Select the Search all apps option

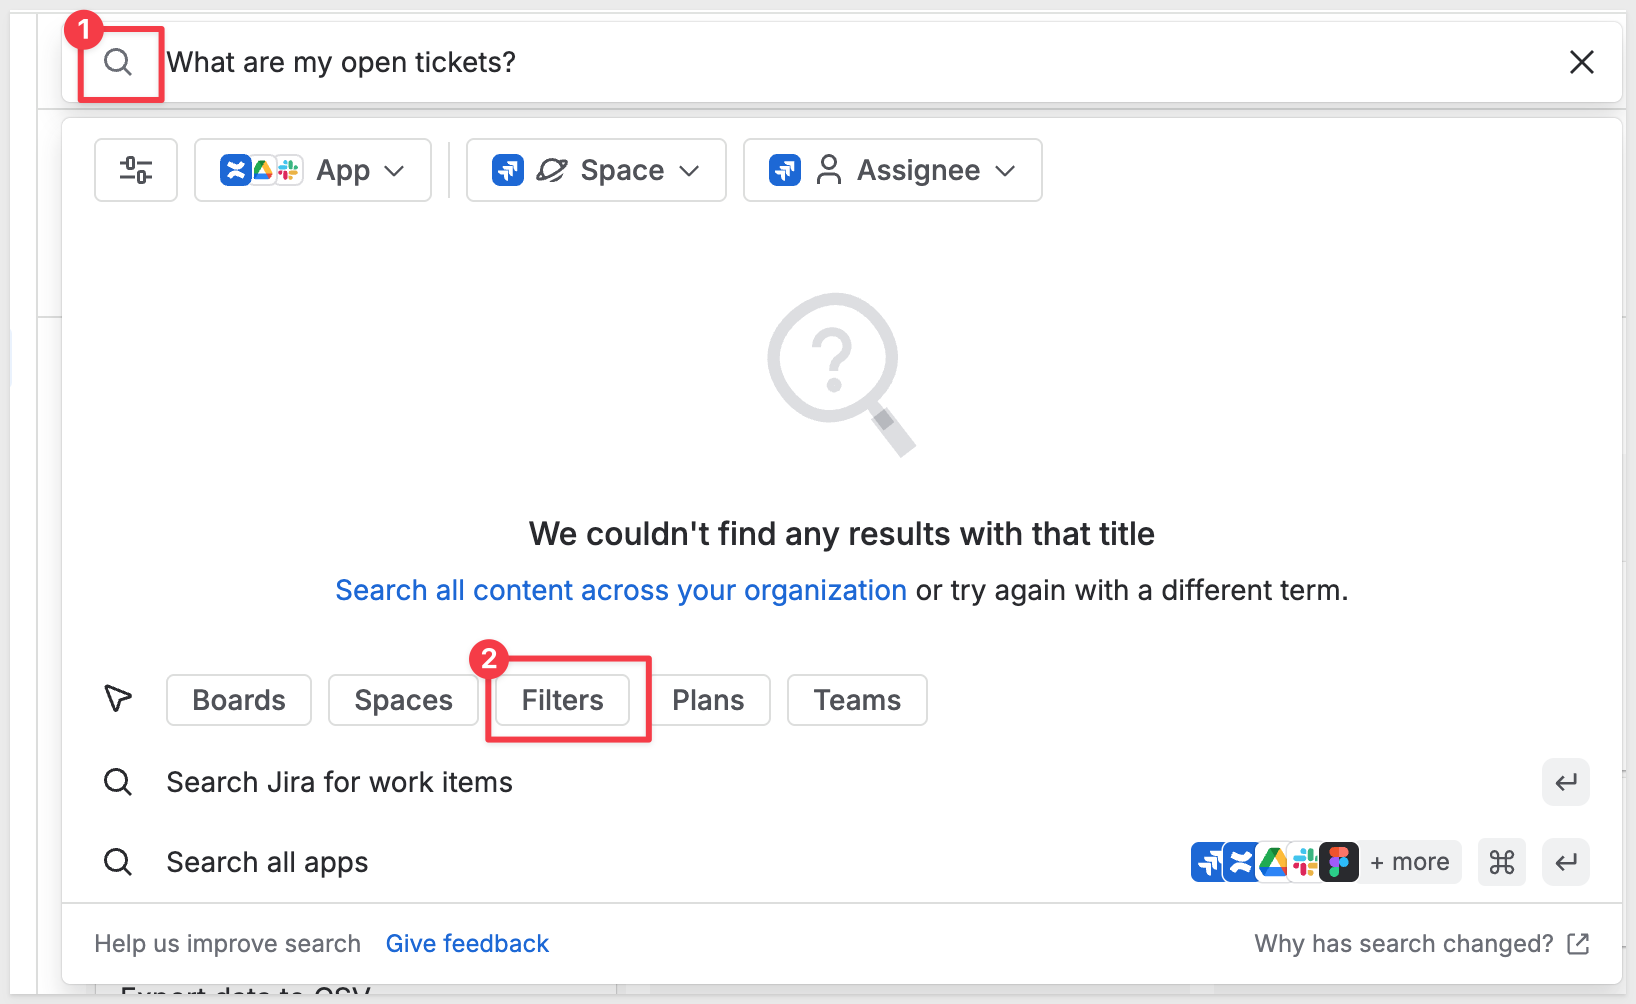click(267, 862)
